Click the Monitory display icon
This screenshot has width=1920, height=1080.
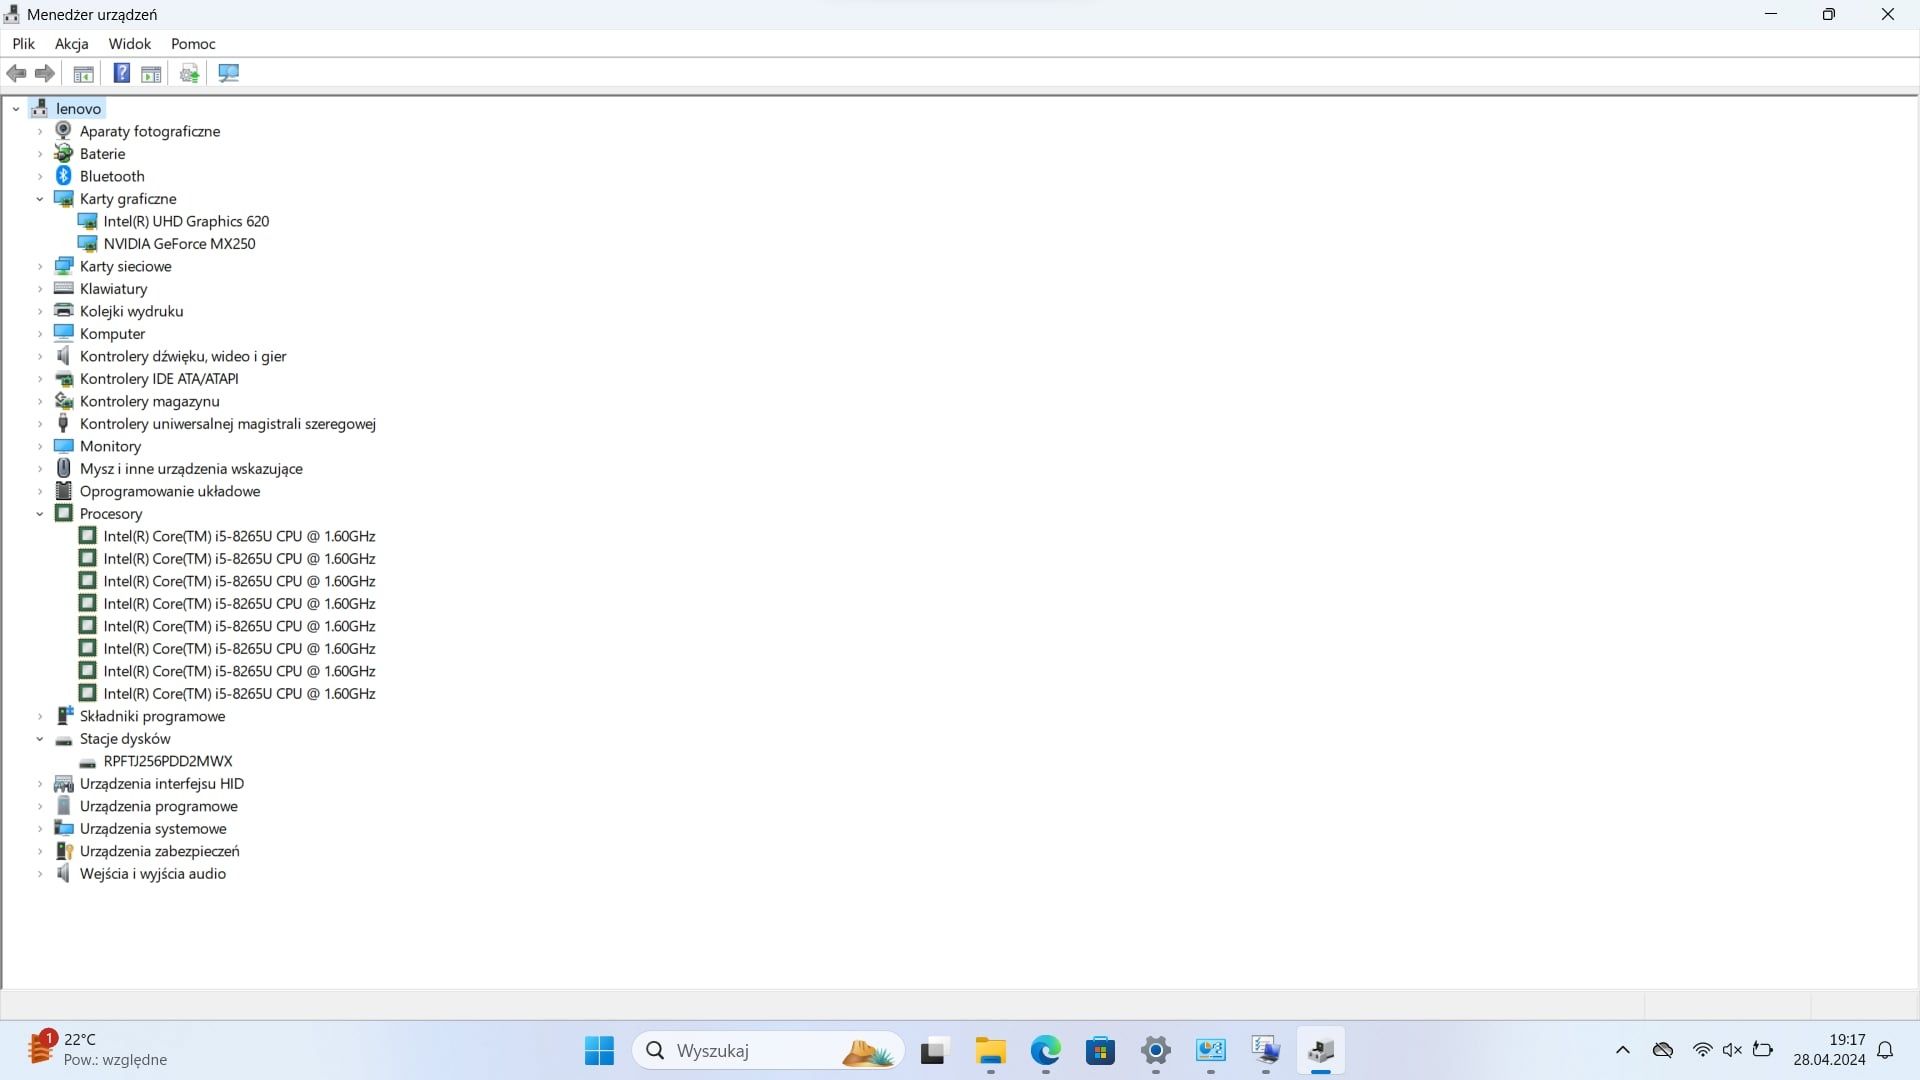[64, 446]
